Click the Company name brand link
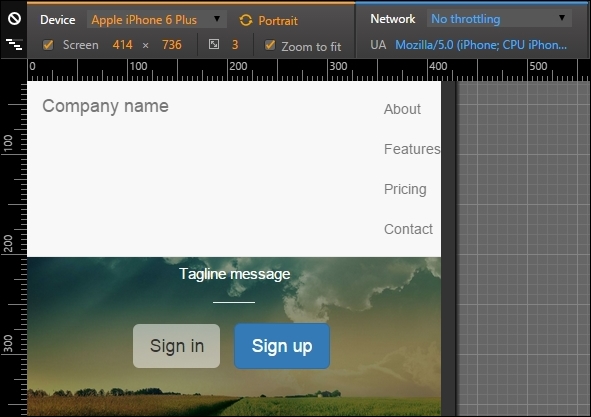This screenshot has width=591, height=417. (x=106, y=106)
